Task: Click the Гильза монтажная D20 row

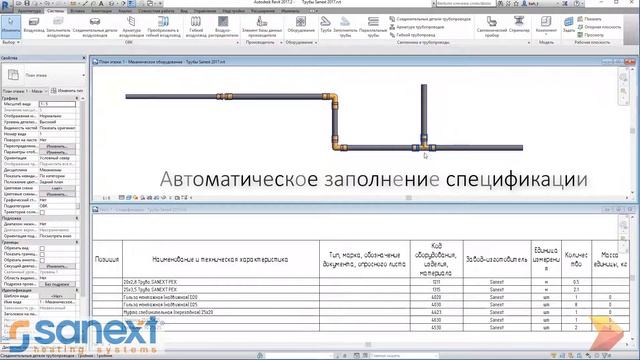Action: click(361, 297)
